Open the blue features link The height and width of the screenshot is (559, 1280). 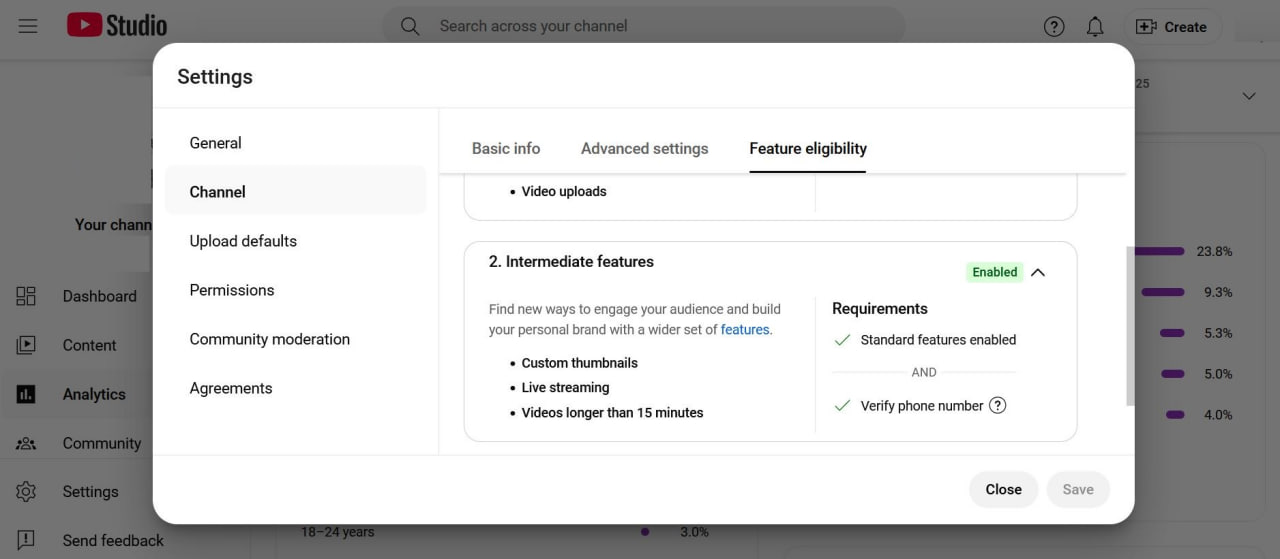[745, 330]
